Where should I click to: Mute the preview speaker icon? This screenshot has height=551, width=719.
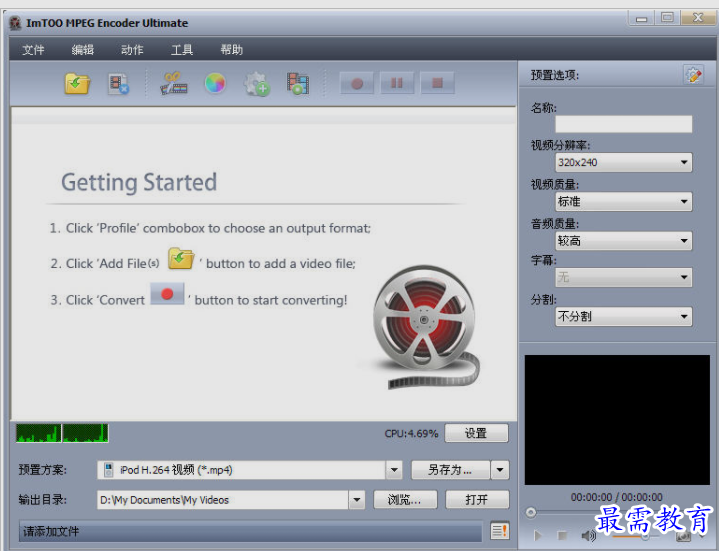click(x=587, y=535)
